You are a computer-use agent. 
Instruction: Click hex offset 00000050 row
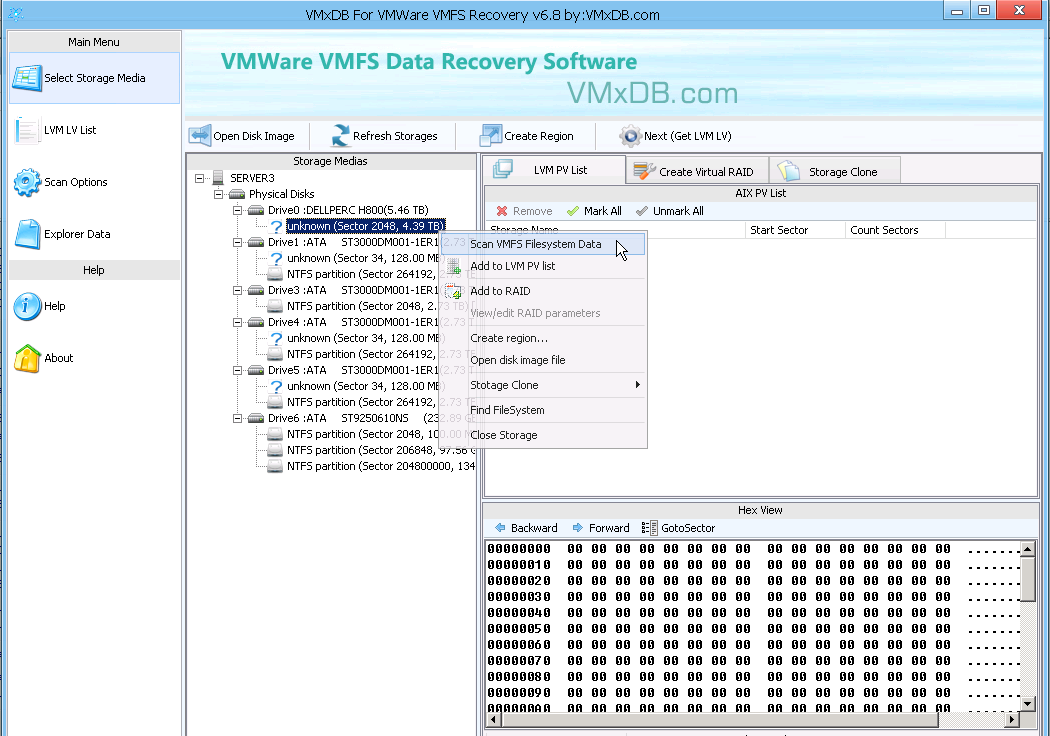[x=751, y=628]
